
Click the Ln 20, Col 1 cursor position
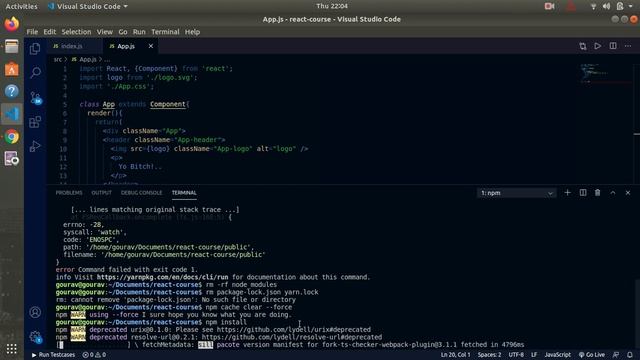(x=456, y=355)
